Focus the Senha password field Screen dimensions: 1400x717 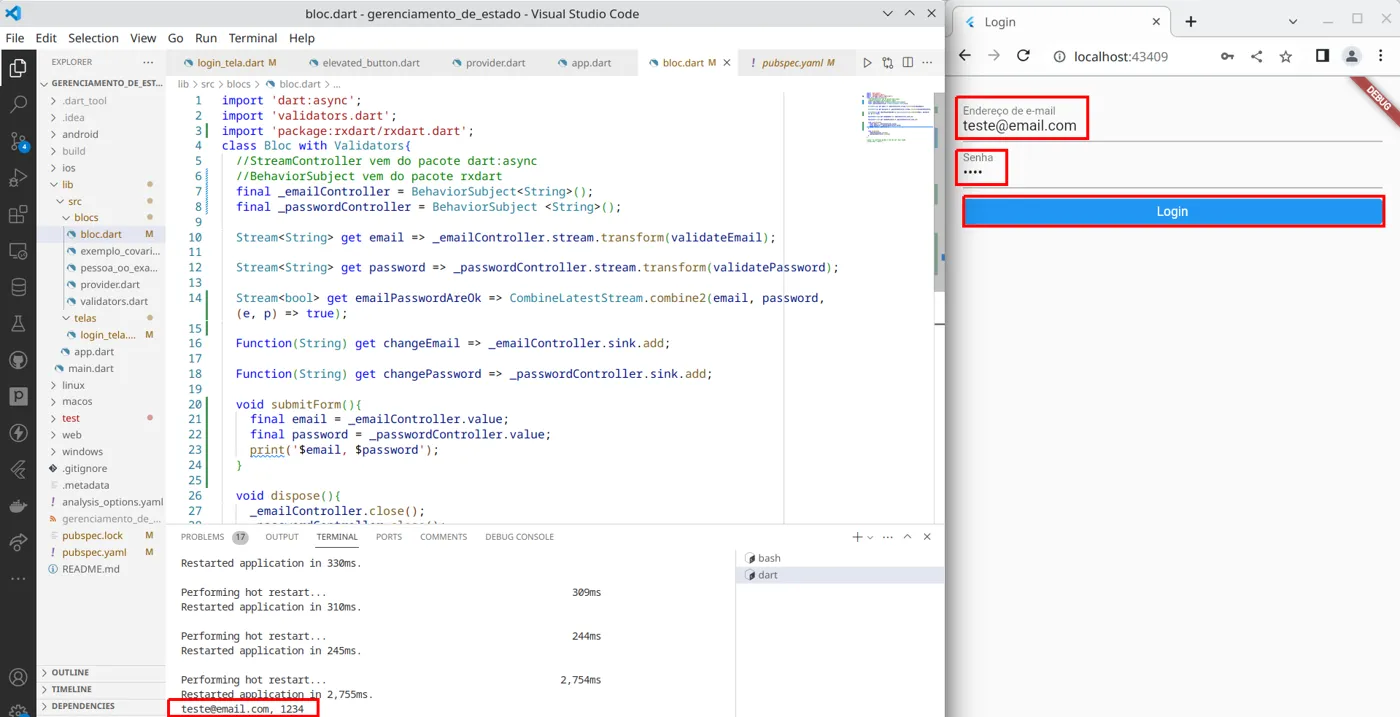1170,167
